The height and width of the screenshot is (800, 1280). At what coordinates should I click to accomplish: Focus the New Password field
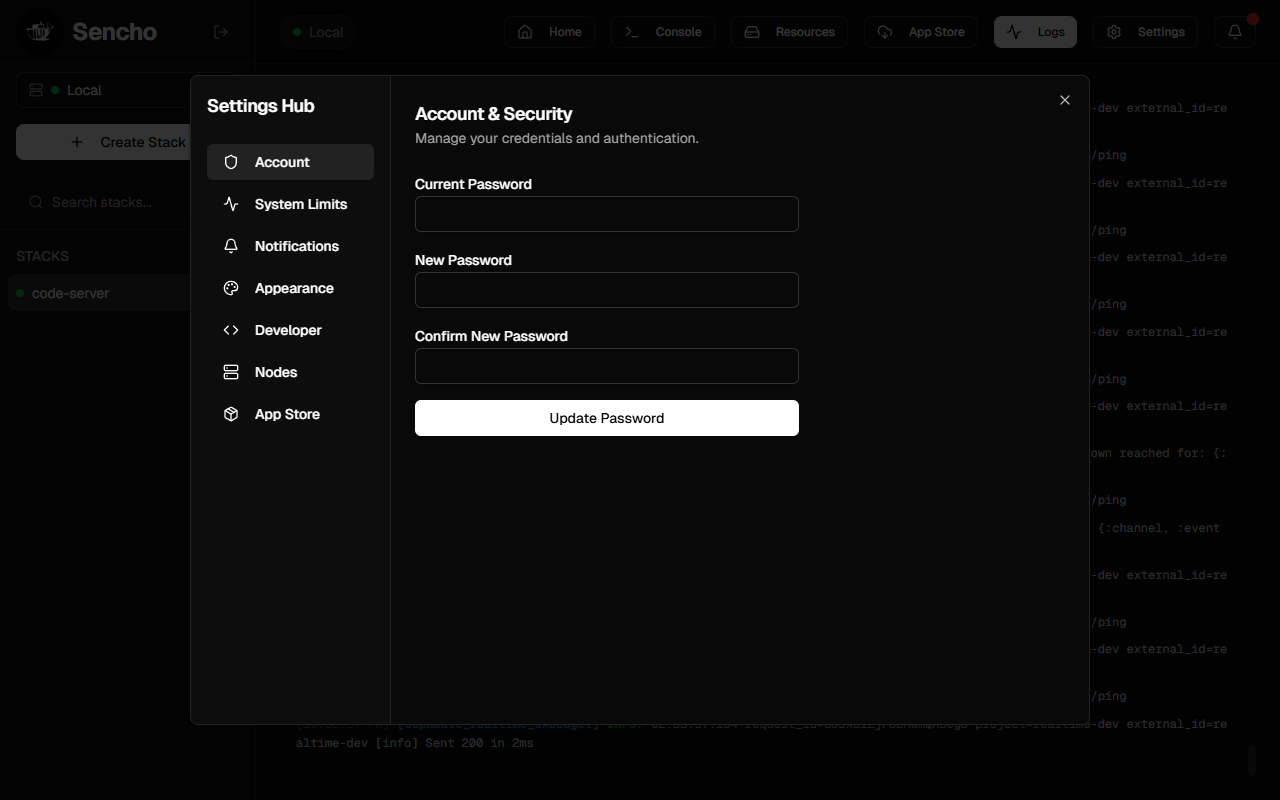tap(607, 290)
